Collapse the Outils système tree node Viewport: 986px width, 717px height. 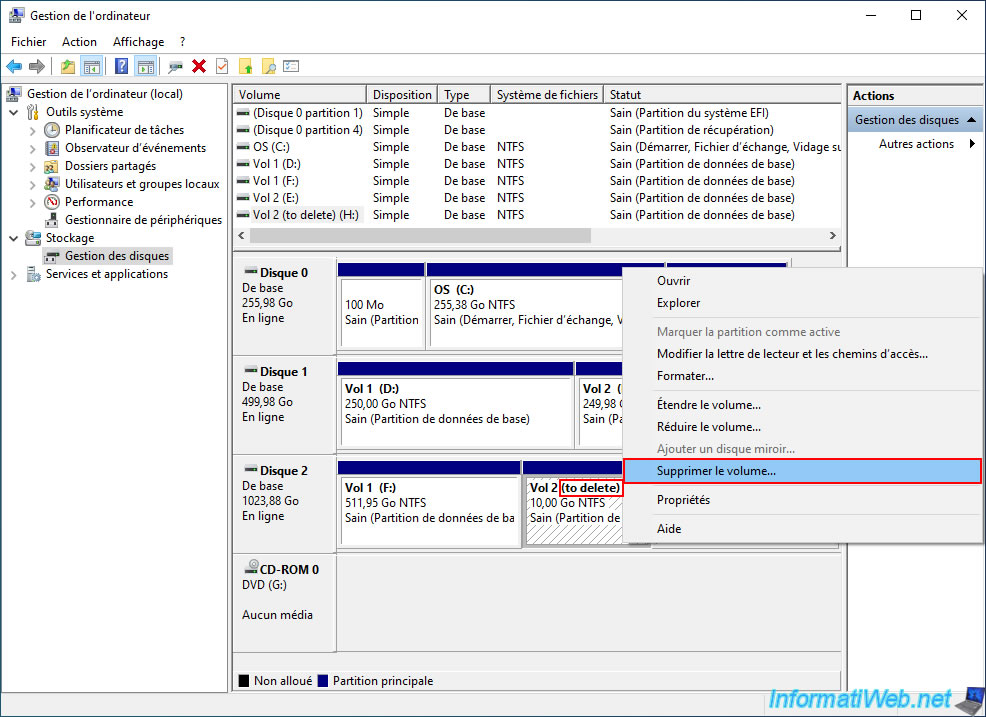14,112
